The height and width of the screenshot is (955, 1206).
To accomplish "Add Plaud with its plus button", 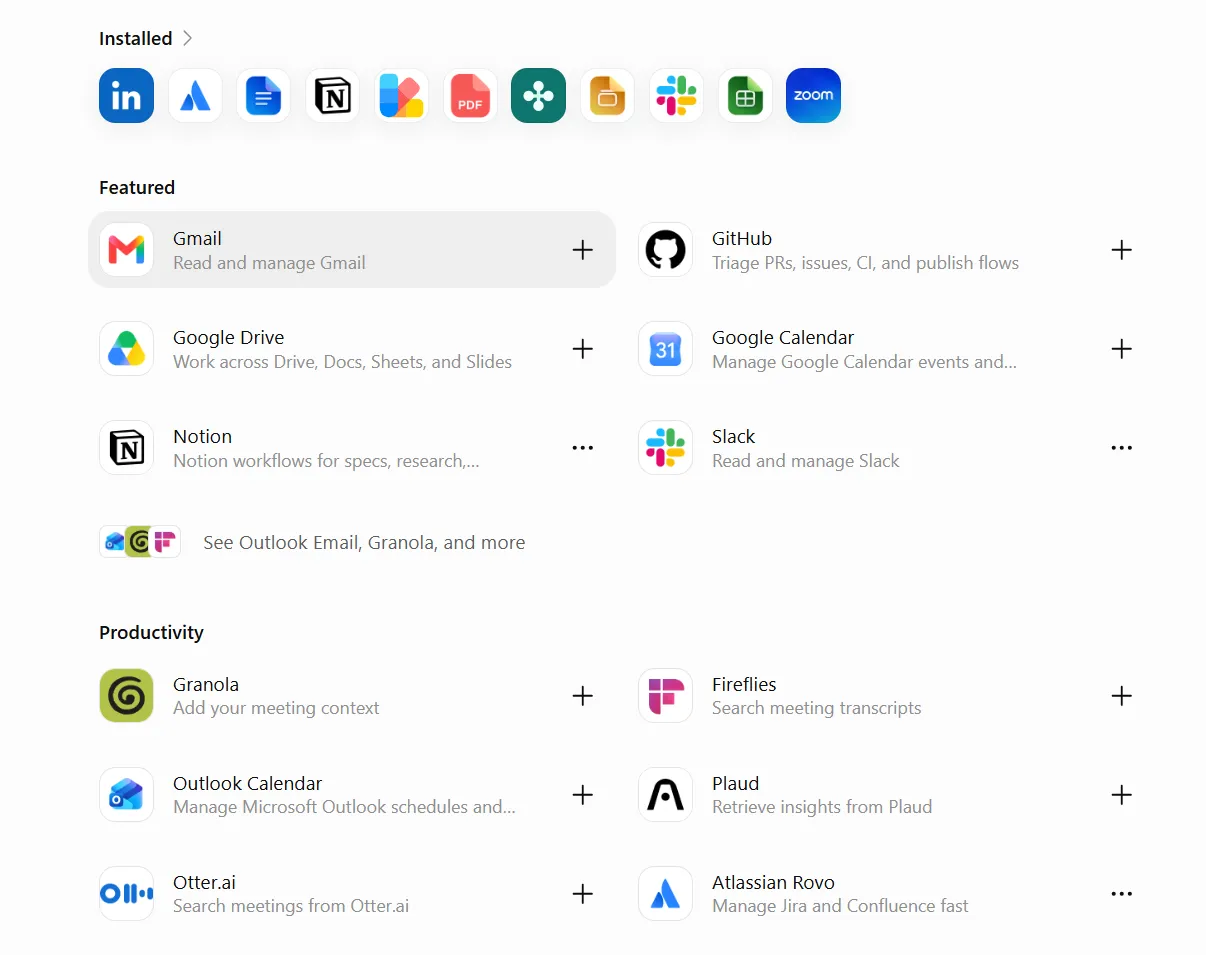I will pos(1122,794).
